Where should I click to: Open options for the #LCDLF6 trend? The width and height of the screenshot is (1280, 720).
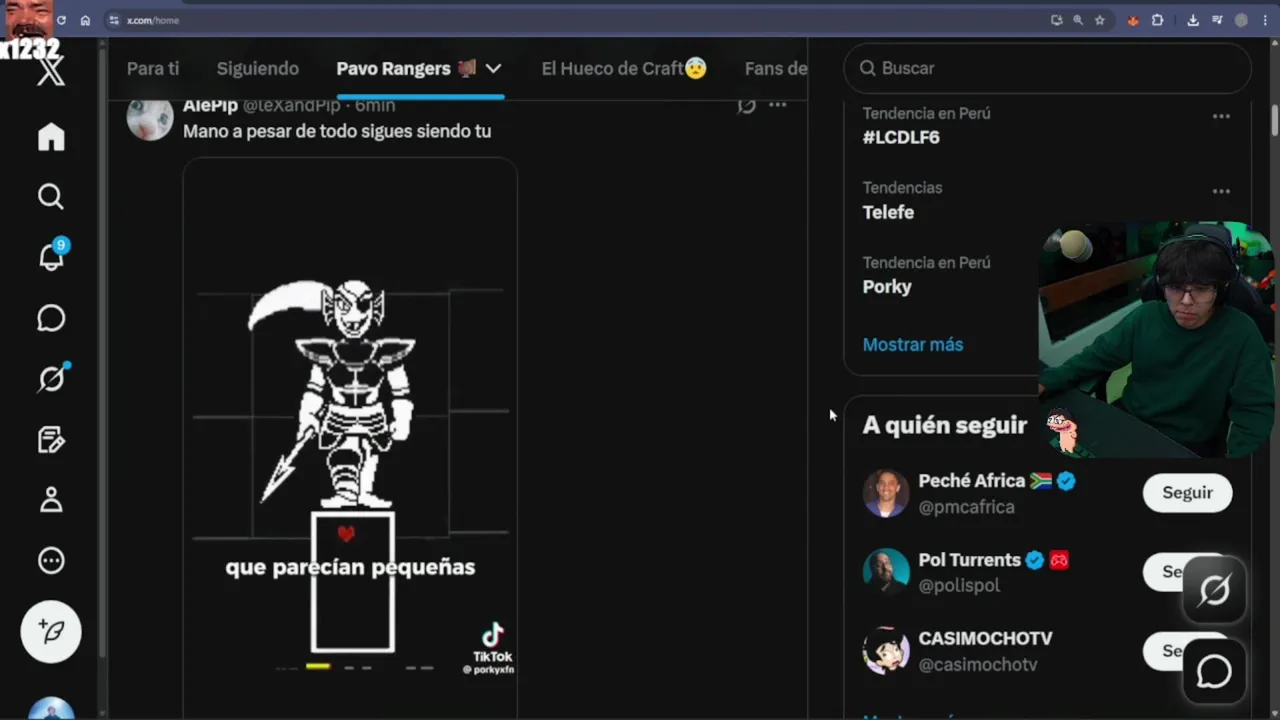pos(1221,116)
